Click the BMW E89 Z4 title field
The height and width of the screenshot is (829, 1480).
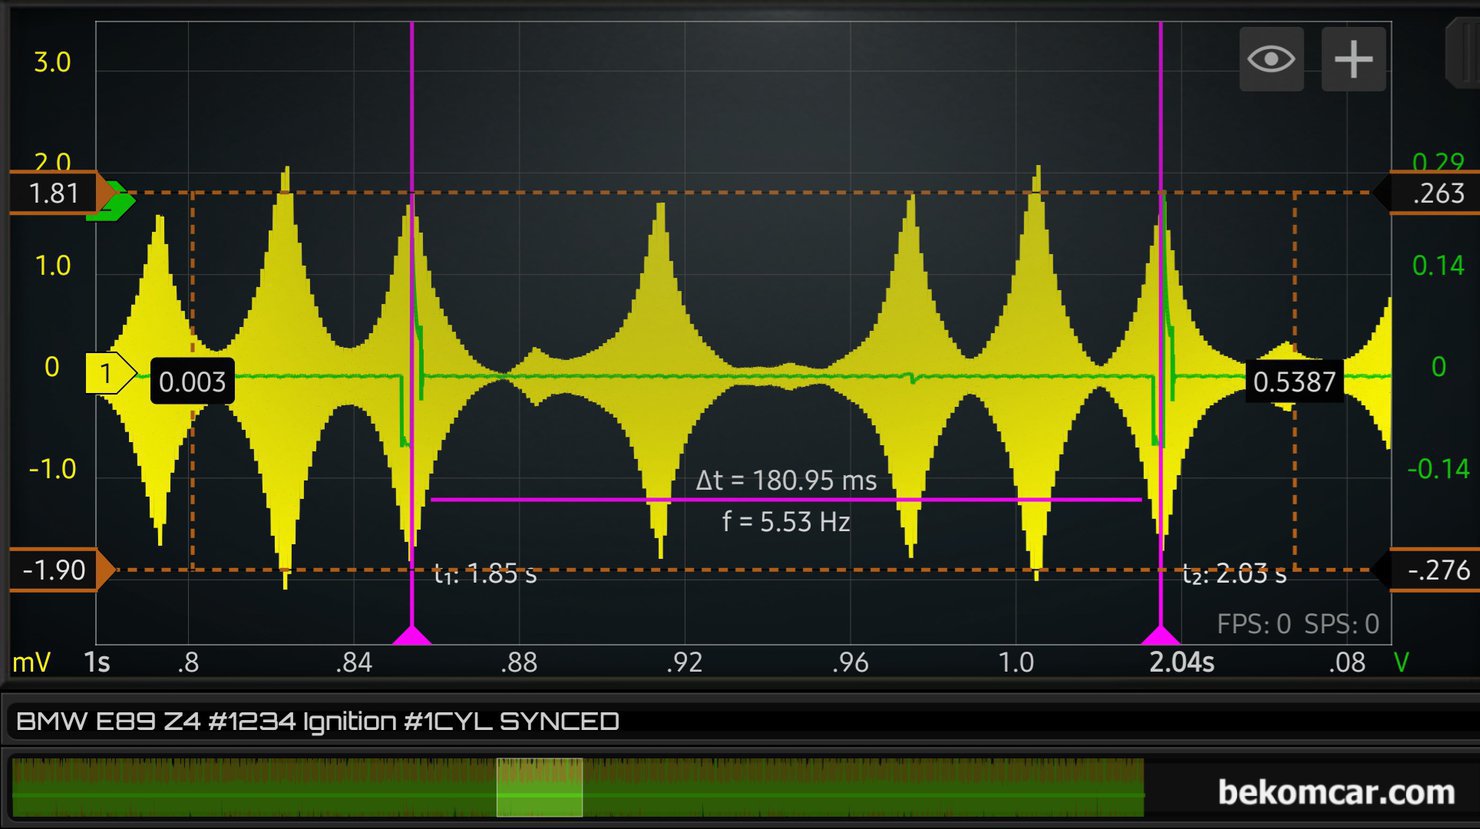point(318,721)
